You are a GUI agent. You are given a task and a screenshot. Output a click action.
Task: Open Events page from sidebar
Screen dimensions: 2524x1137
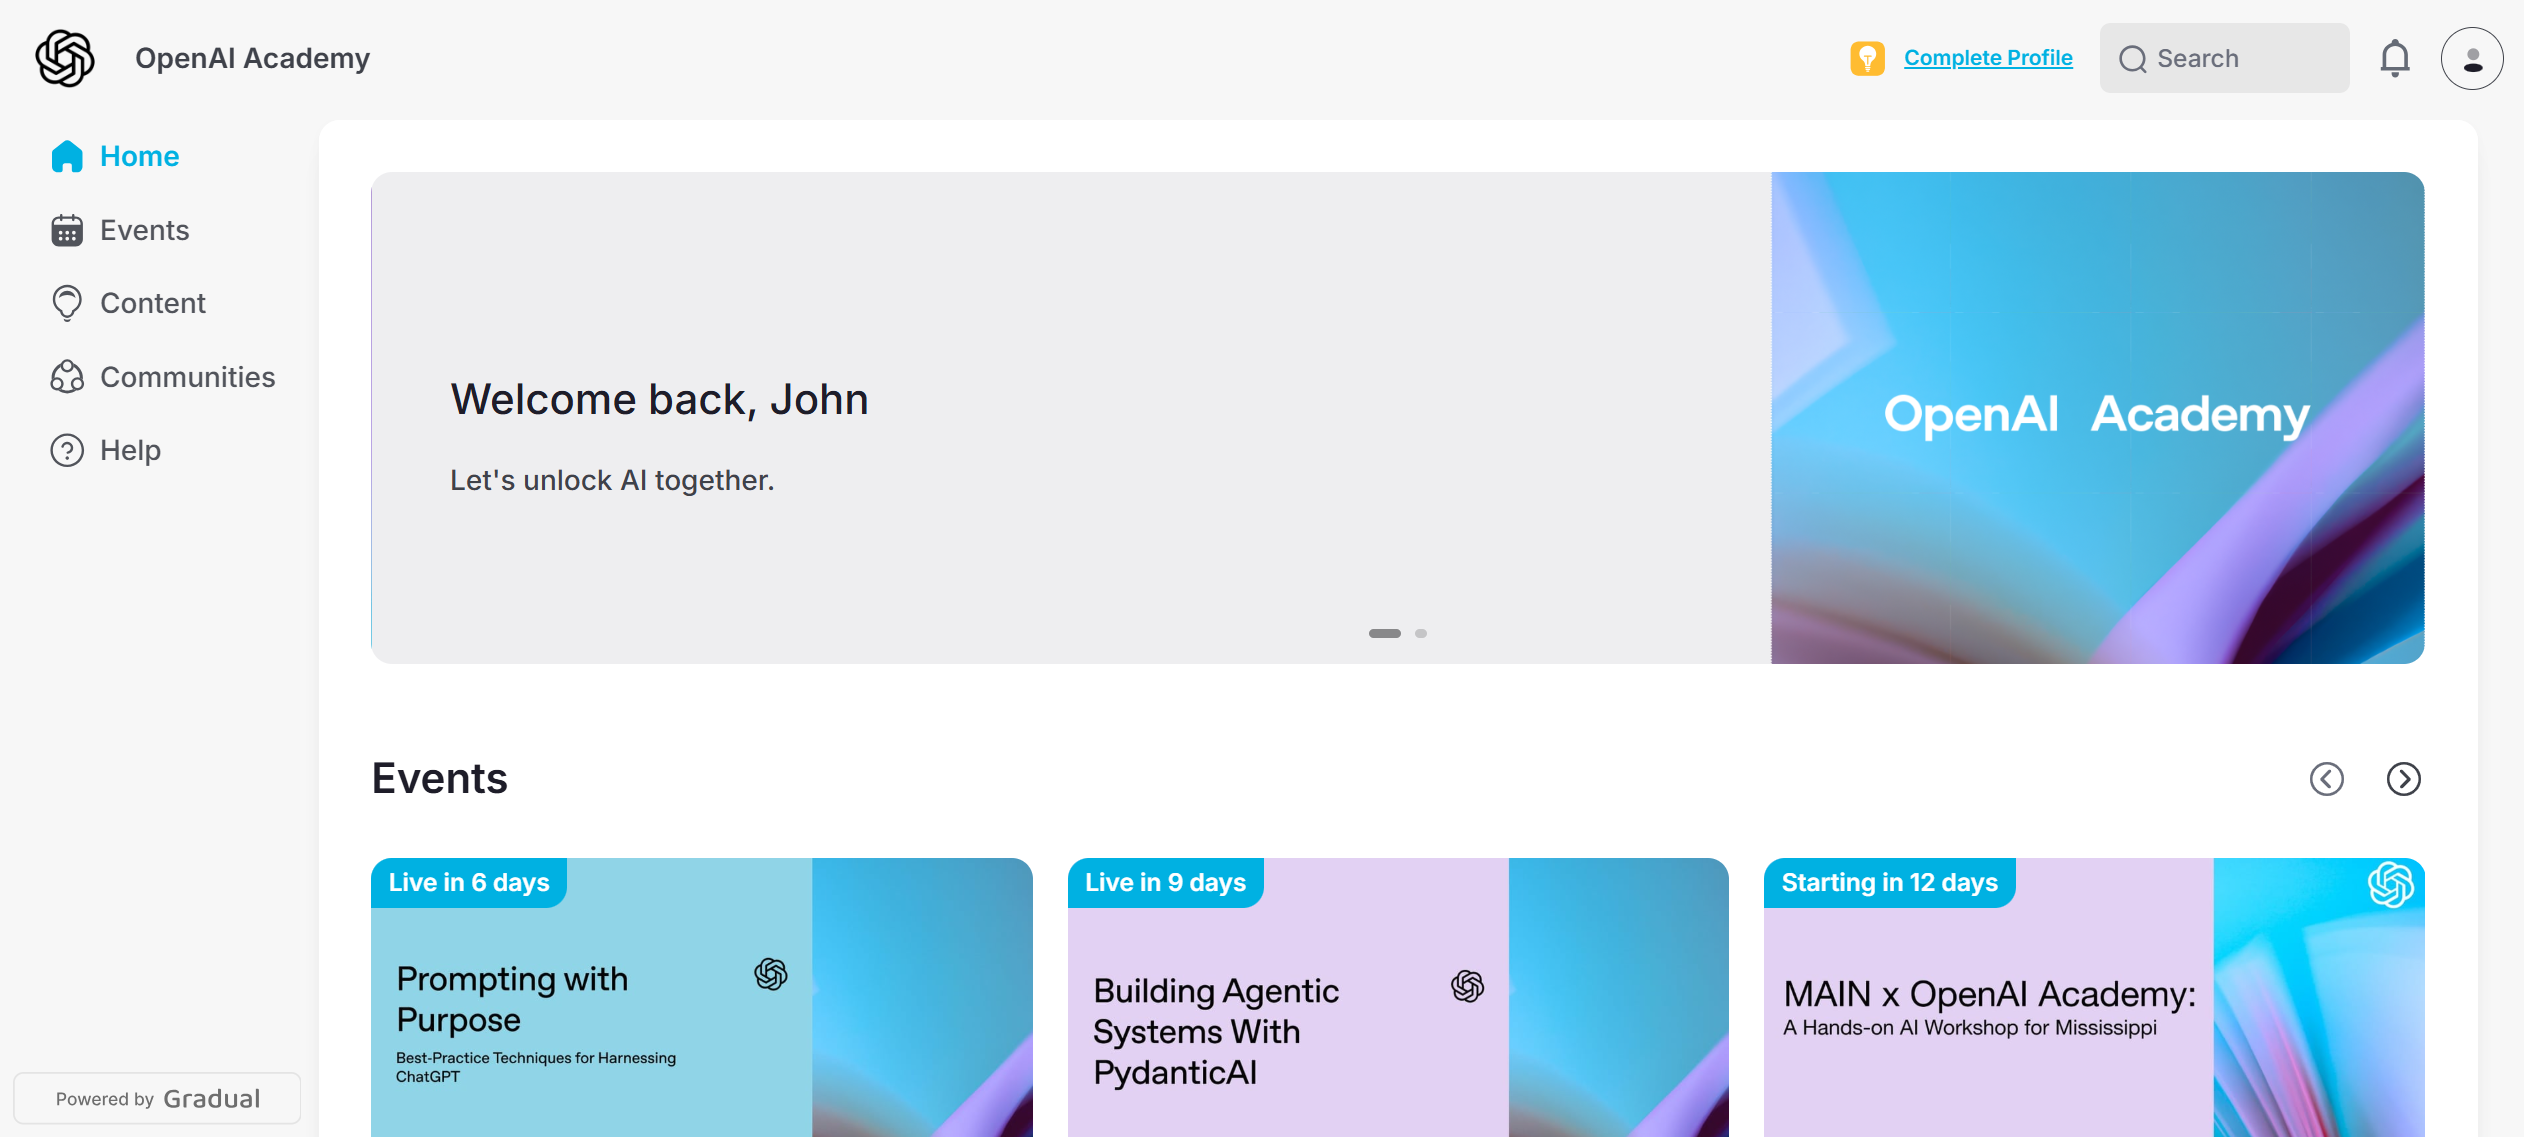120,230
